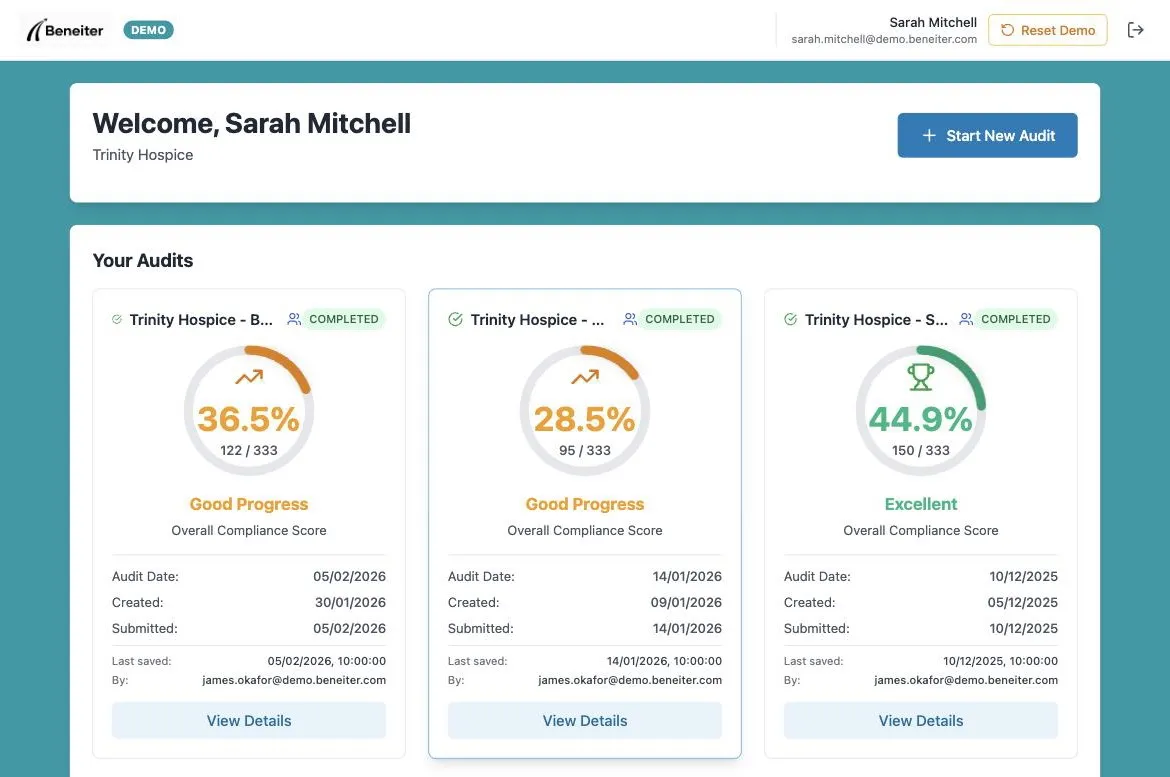Image resolution: width=1170 pixels, height=777 pixels.
Task: Click the Beneiter logo
Action: 65,30
